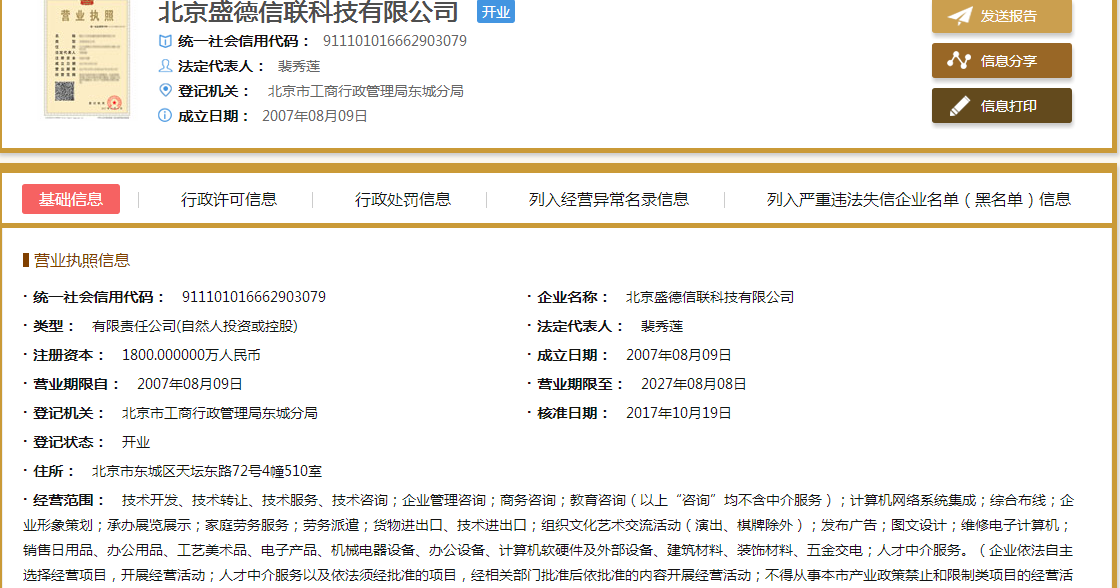
Task: Click the 企业名称 value in license details
Action: click(710, 297)
